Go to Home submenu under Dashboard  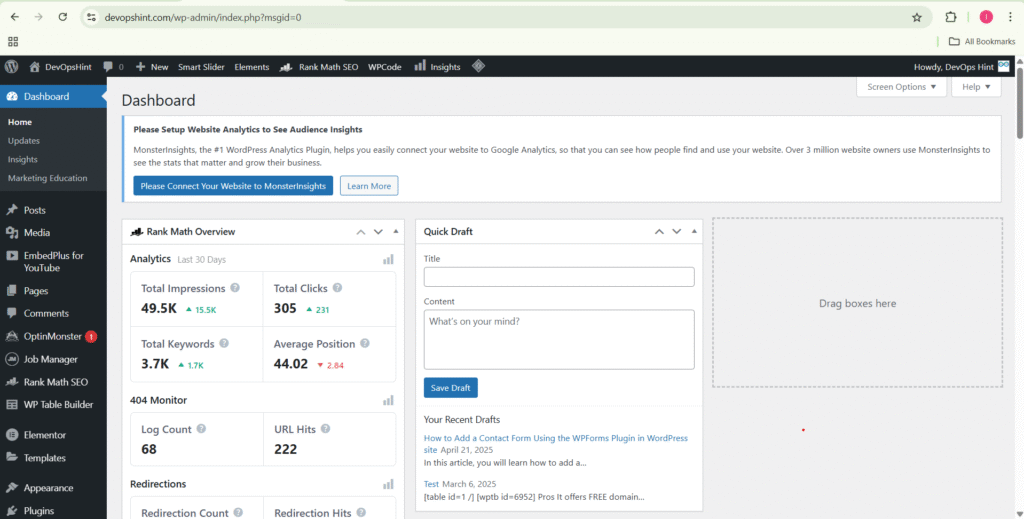point(20,122)
